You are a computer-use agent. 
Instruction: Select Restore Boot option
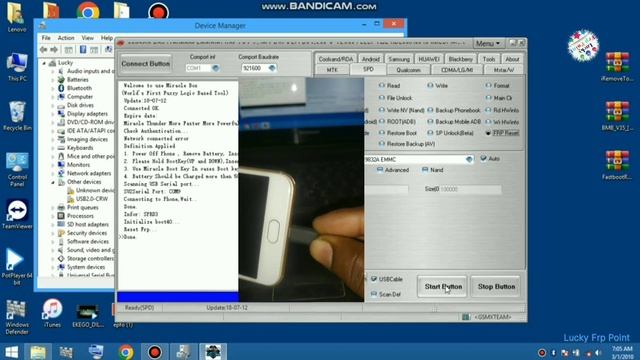coord(397,133)
